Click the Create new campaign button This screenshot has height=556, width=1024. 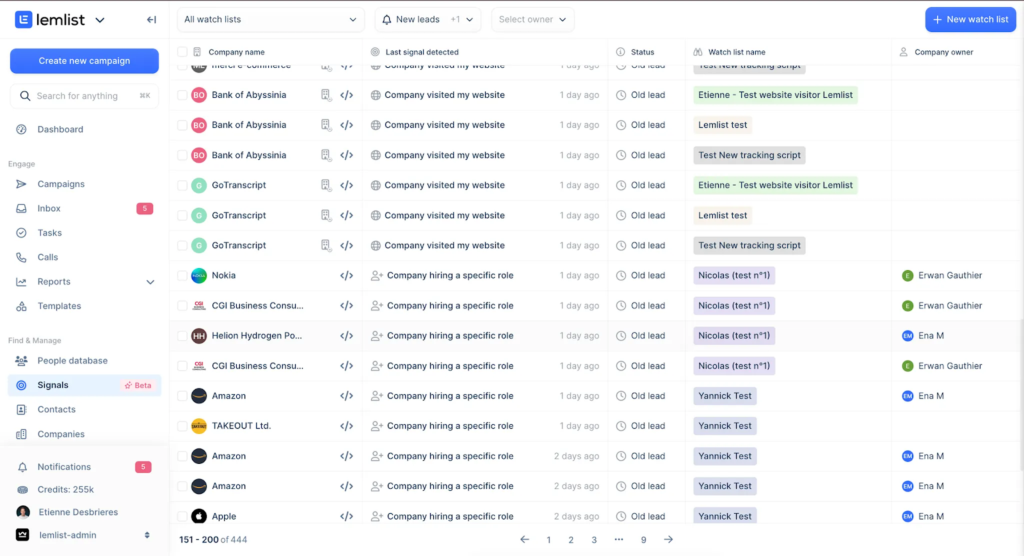click(x=84, y=61)
